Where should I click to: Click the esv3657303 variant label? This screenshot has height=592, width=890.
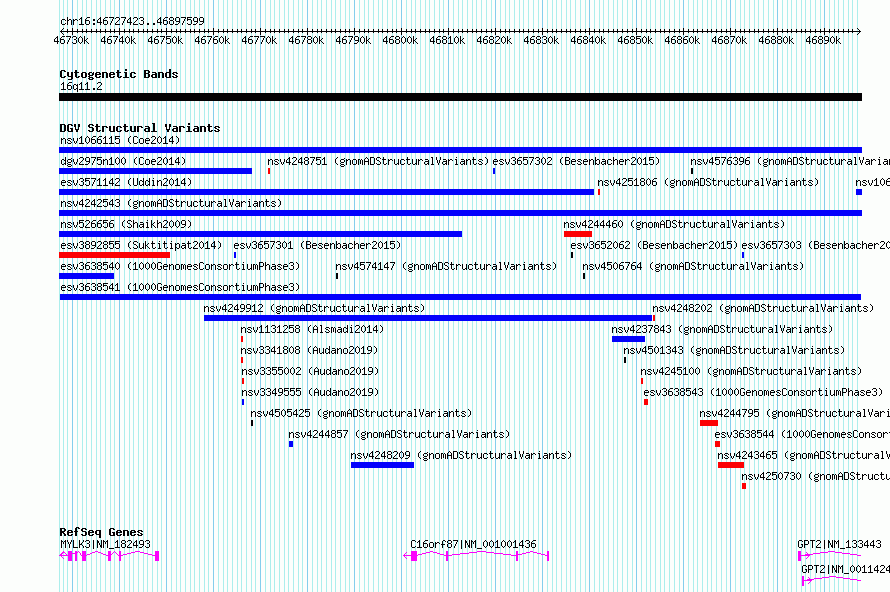point(816,245)
